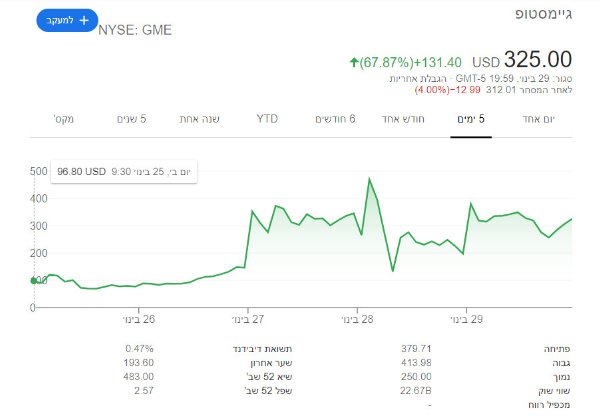Click the NYSE: GME ticker label
This screenshot has width=600, height=420.
(135, 30)
